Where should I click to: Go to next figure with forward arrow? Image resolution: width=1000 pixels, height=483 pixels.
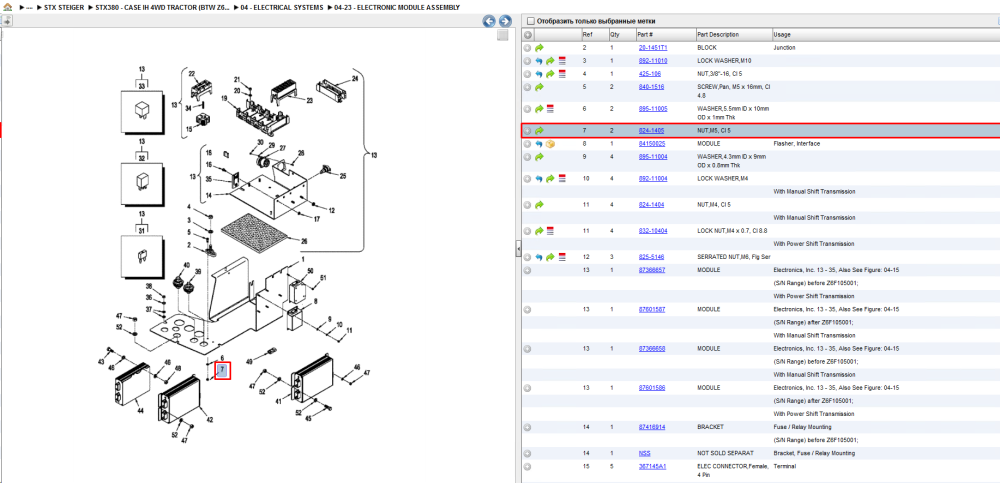504,21
